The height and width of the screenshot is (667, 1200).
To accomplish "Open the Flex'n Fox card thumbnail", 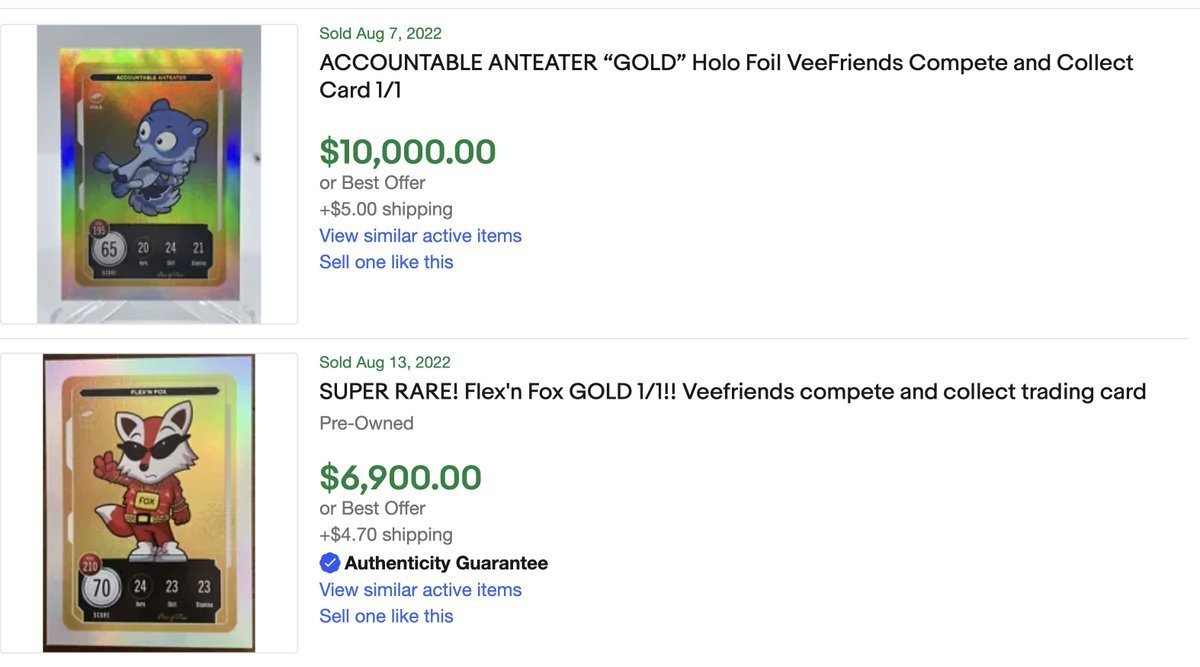I will point(149,502).
